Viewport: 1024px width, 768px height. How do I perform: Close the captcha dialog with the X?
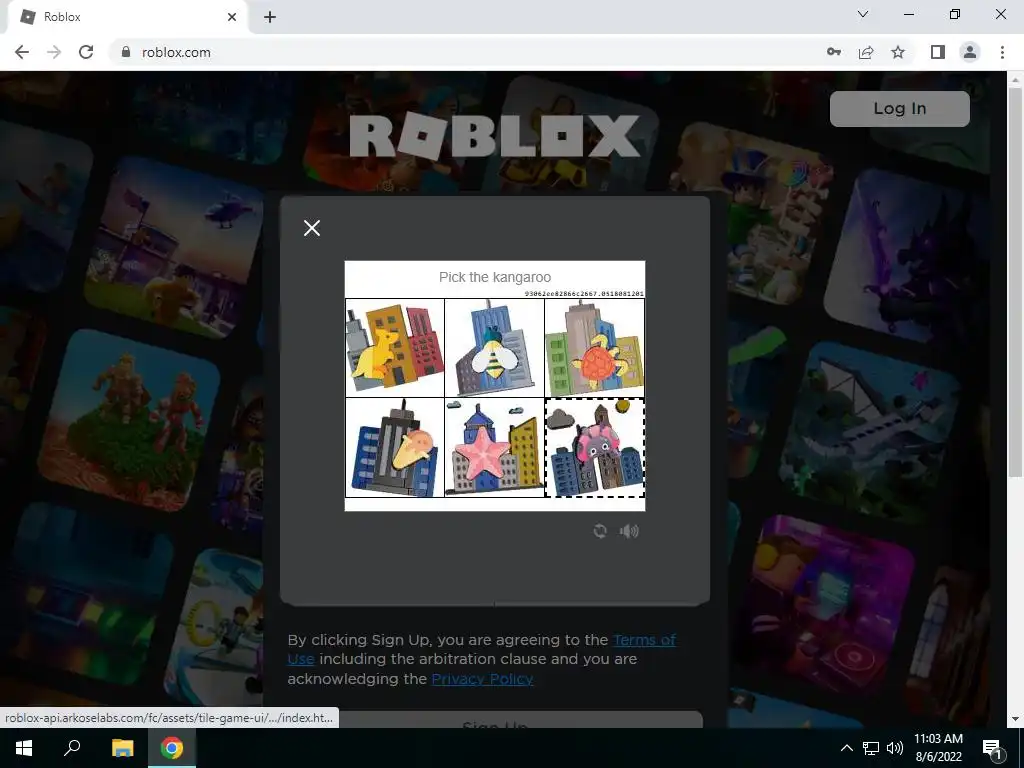pos(312,228)
